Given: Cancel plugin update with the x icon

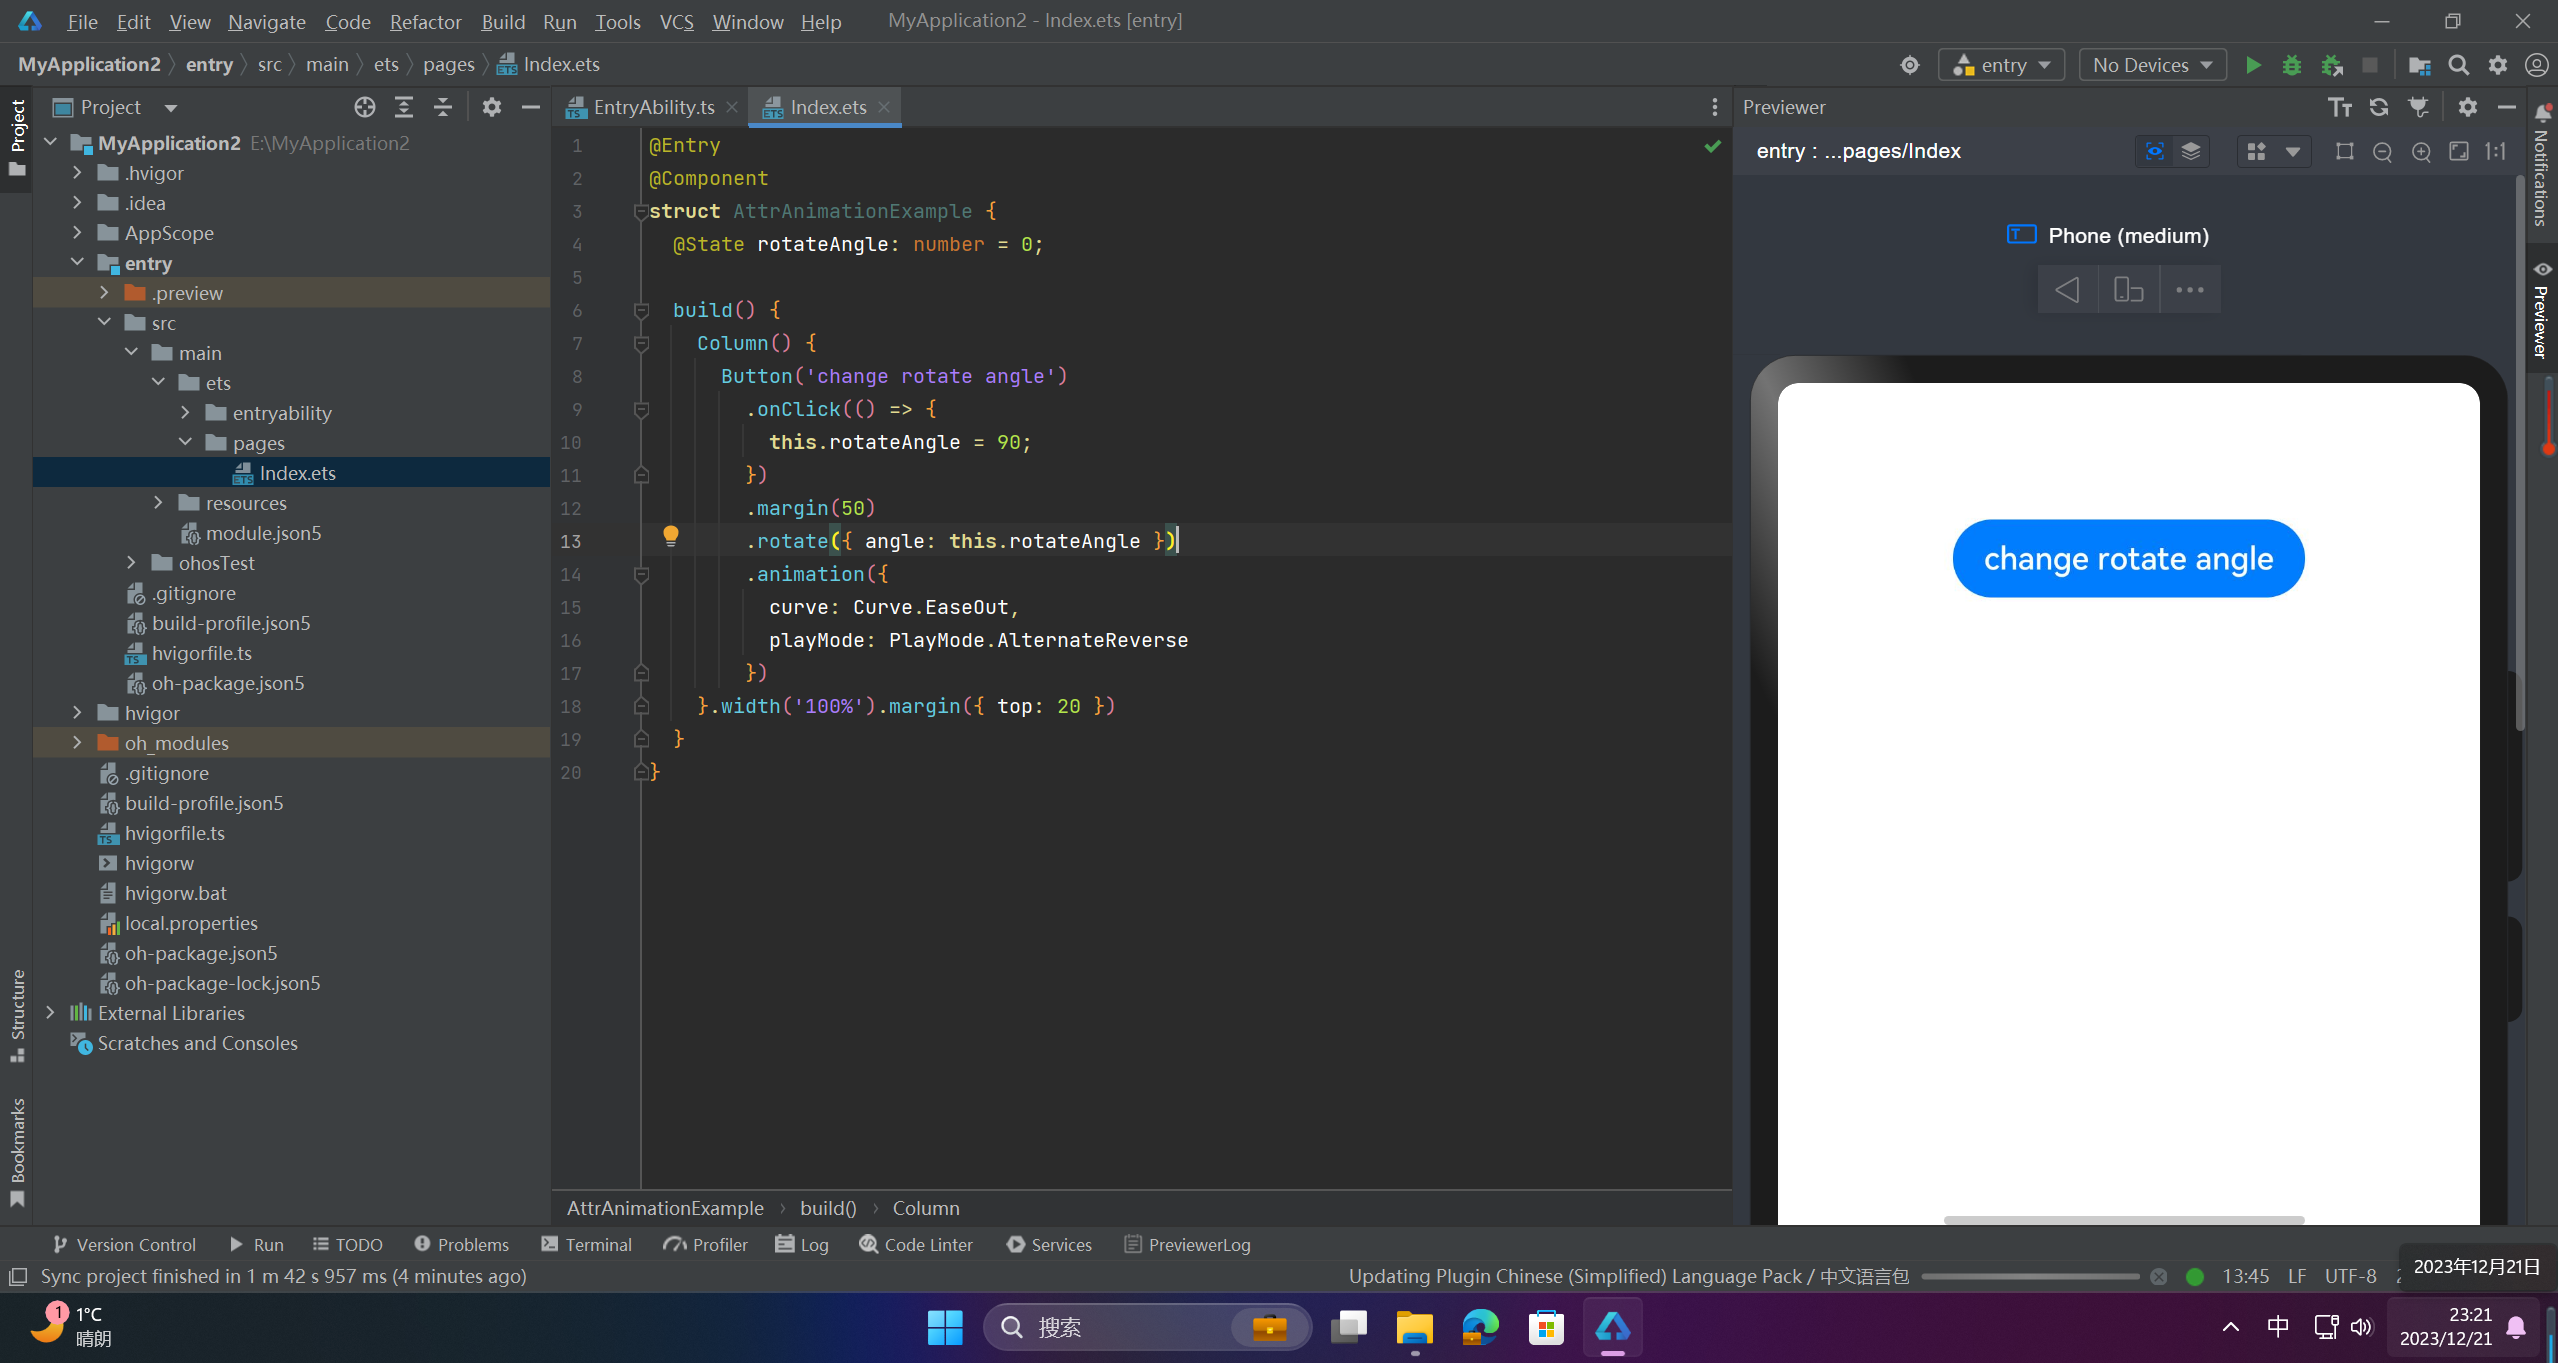Looking at the screenshot, I should click(2159, 1277).
